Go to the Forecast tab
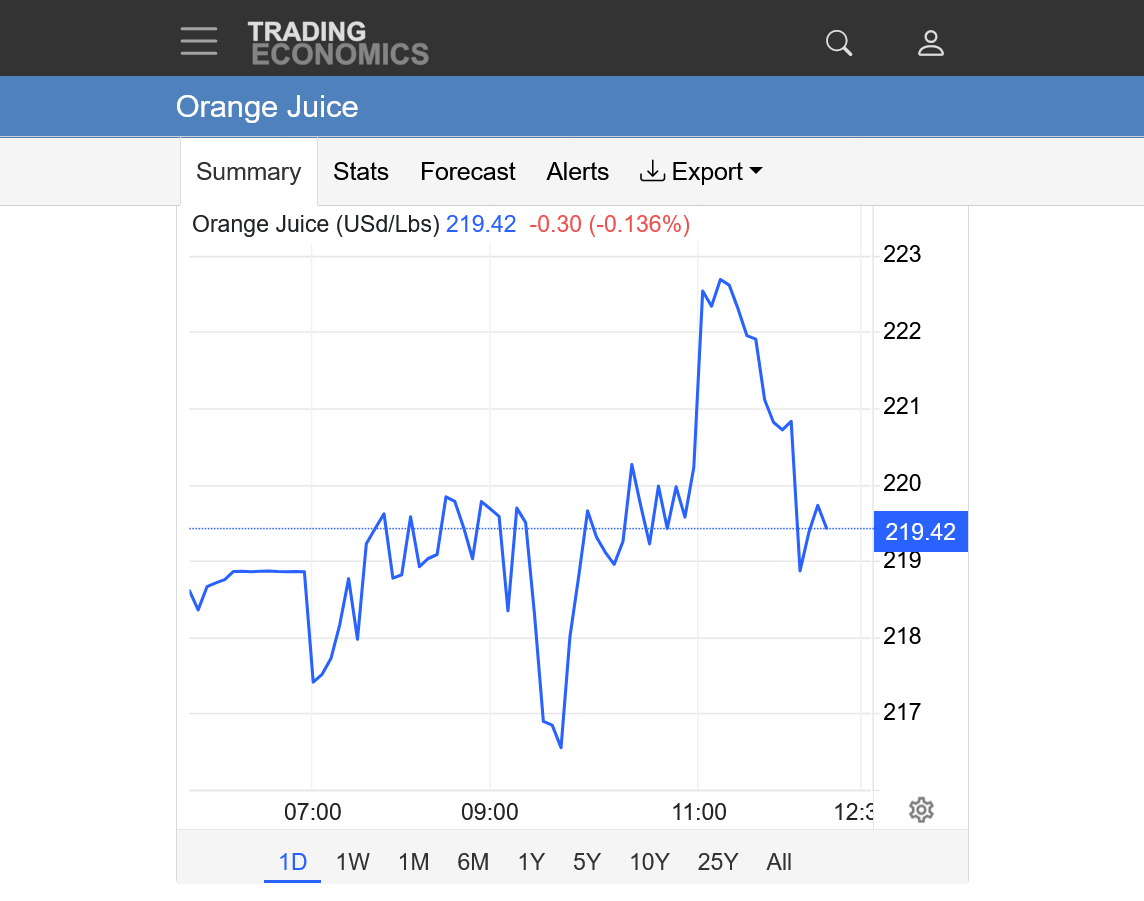Image resolution: width=1144 pixels, height=901 pixels. point(467,172)
